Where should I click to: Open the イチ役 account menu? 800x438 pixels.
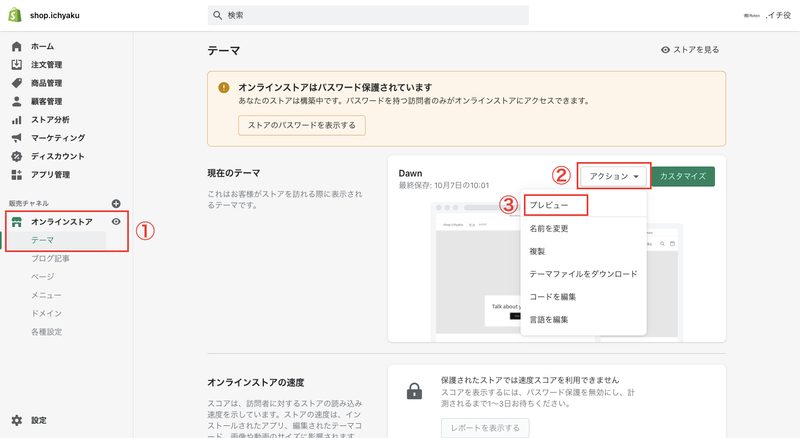tap(767, 15)
